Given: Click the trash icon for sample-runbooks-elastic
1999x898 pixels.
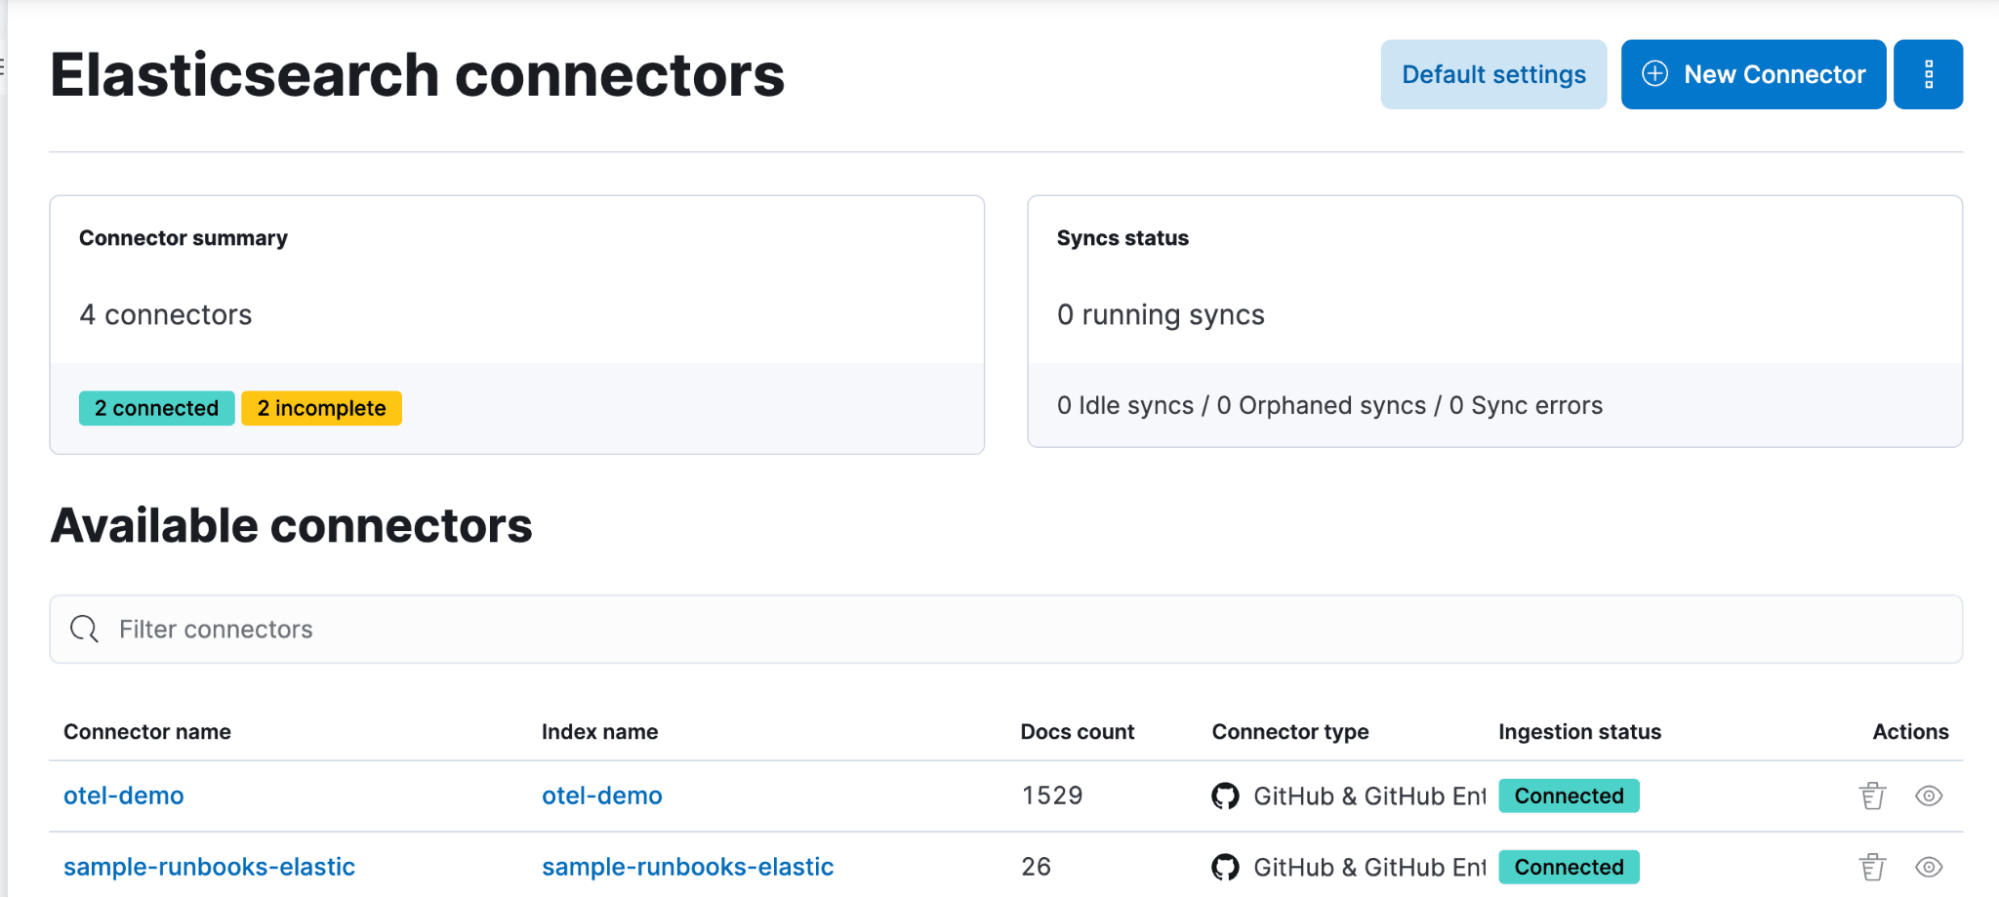Looking at the screenshot, I should click(x=1872, y=867).
